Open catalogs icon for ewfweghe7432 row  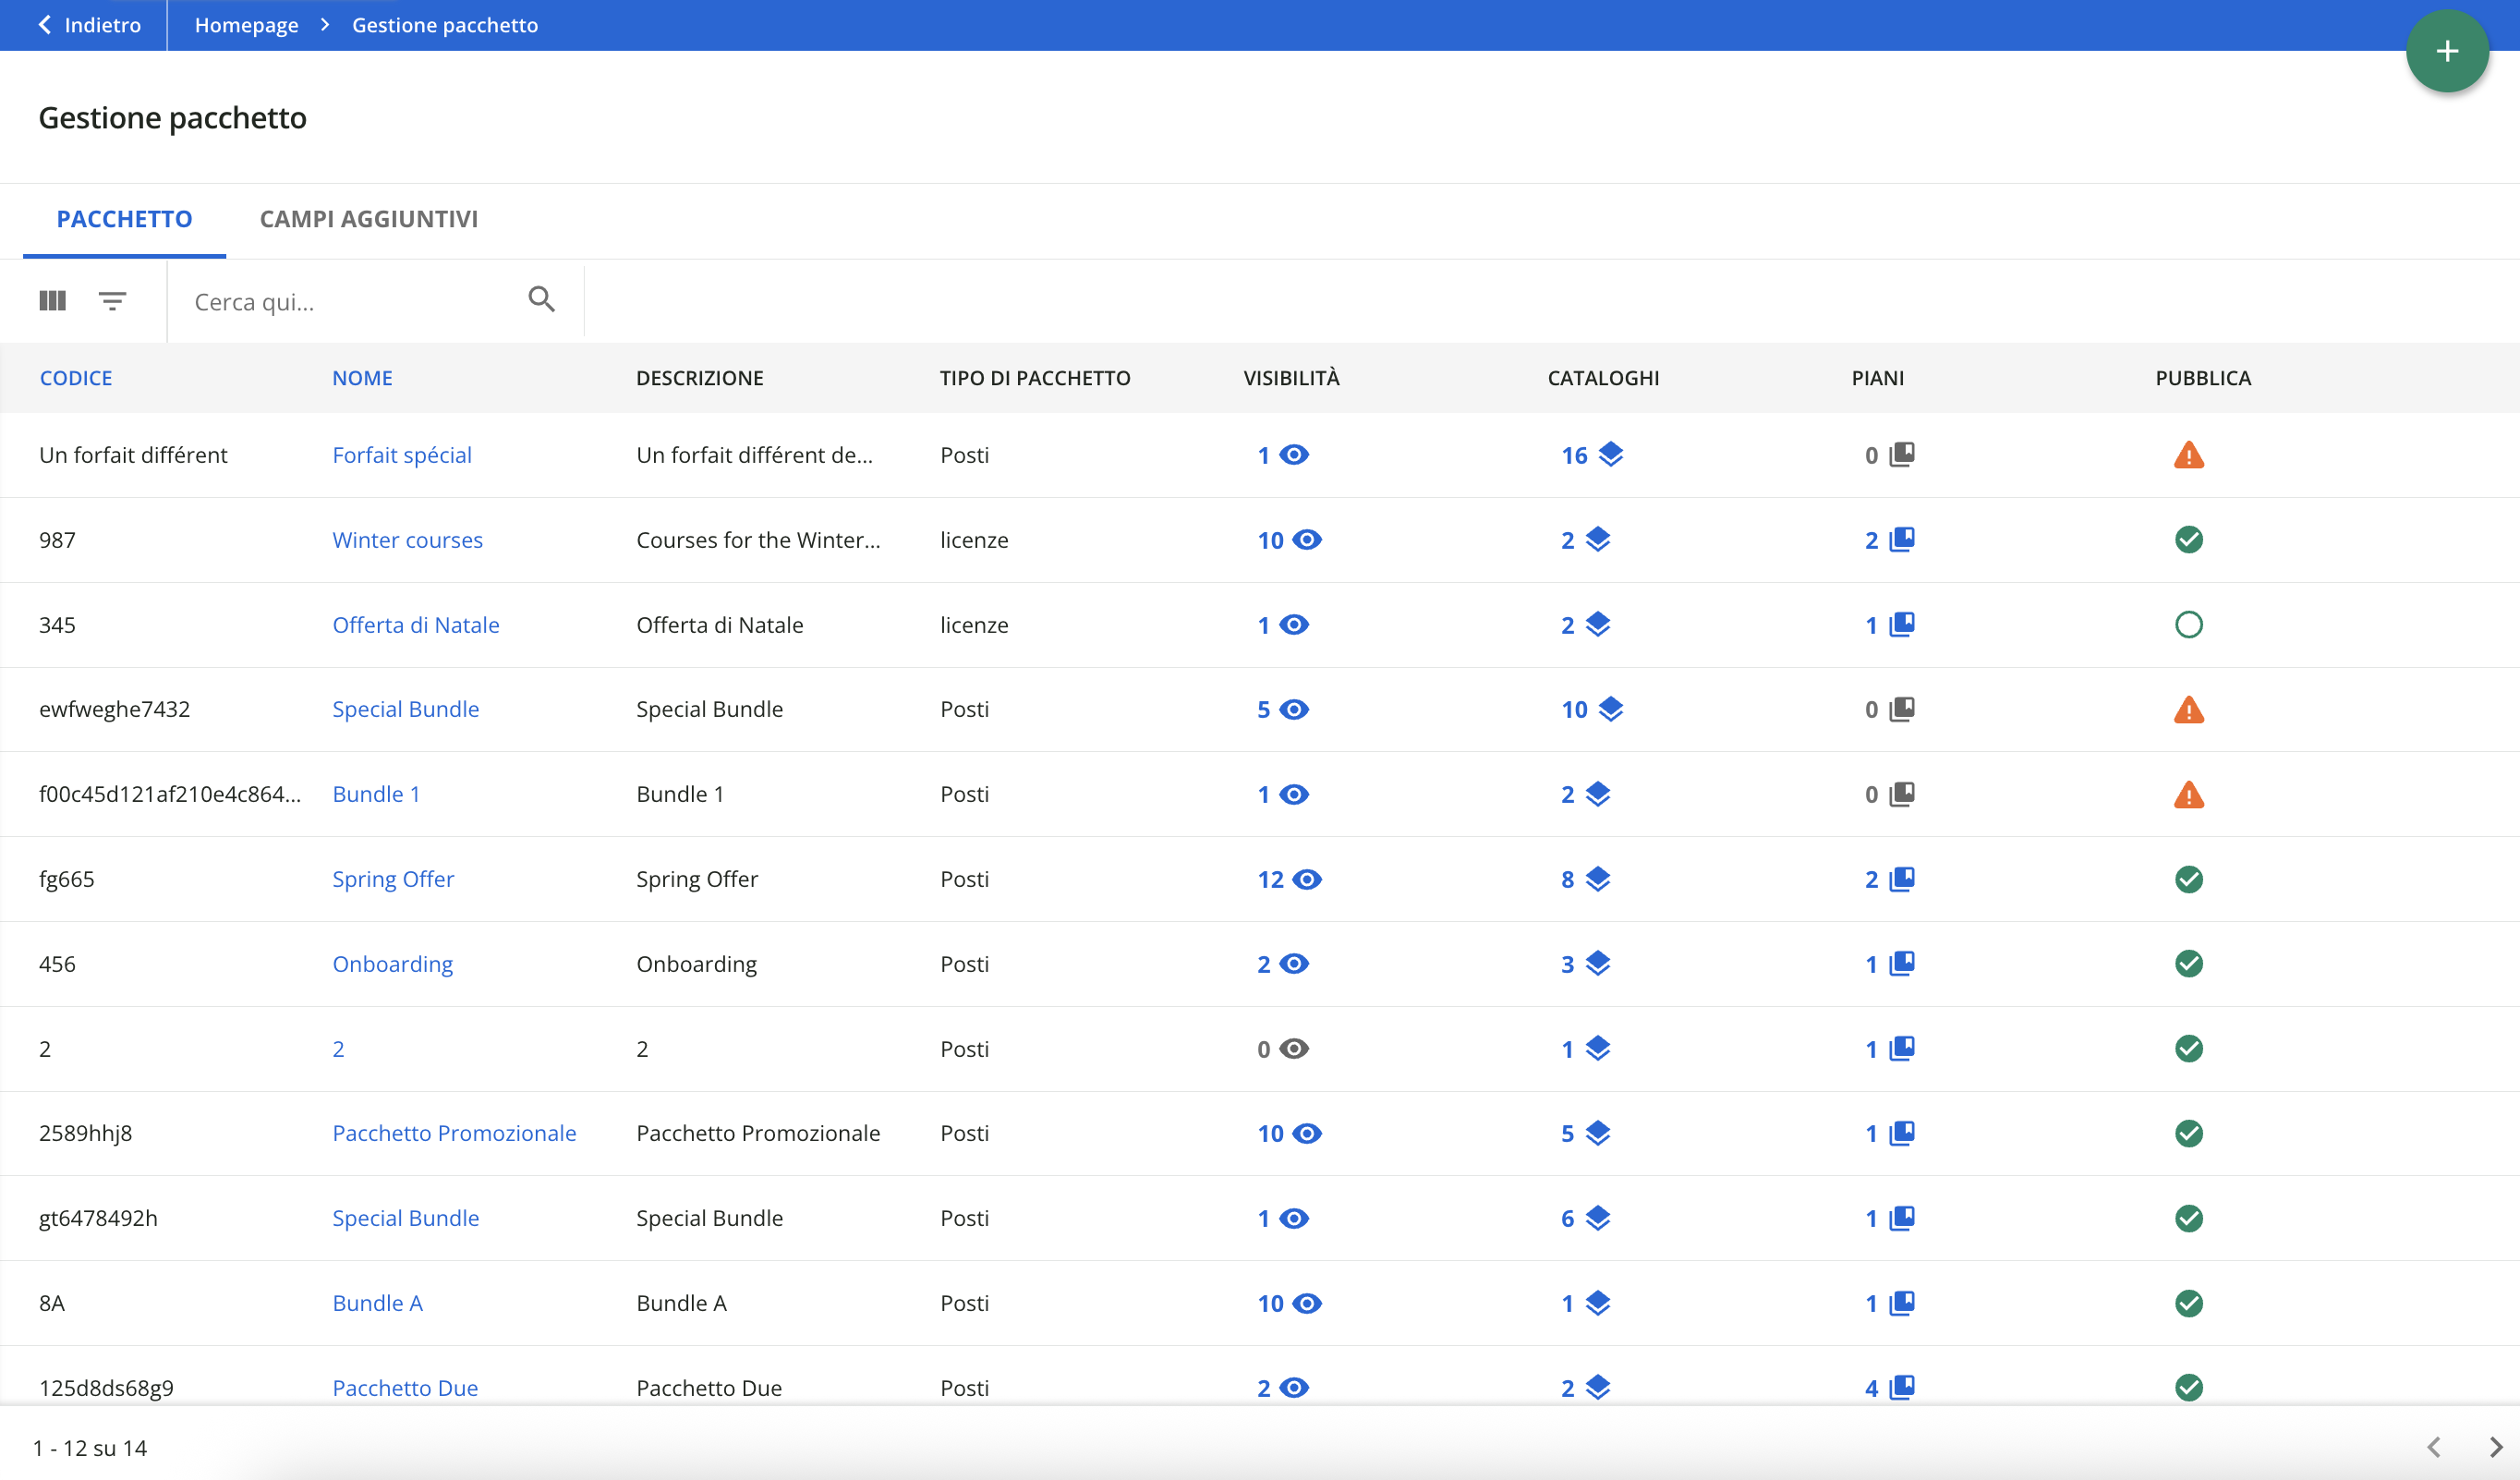click(x=1610, y=709)
